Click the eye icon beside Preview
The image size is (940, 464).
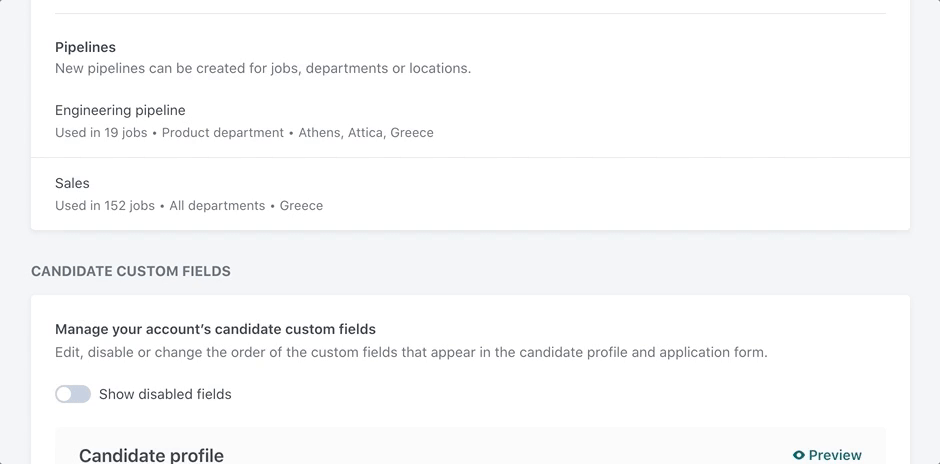click(x=799, y=455)
